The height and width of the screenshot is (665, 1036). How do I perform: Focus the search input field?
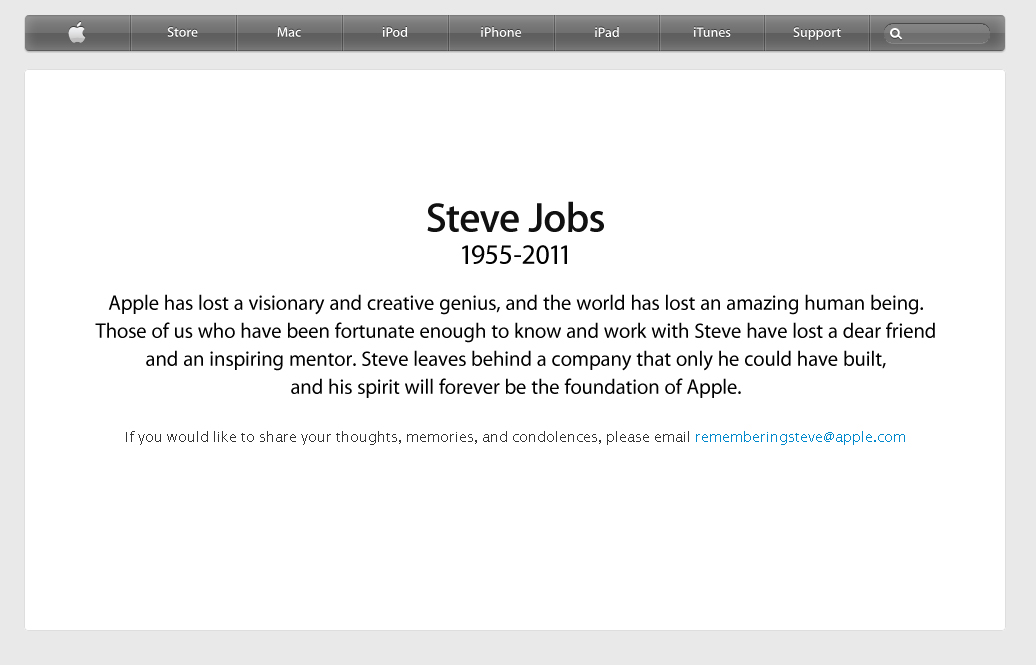(x=937, y=34)
